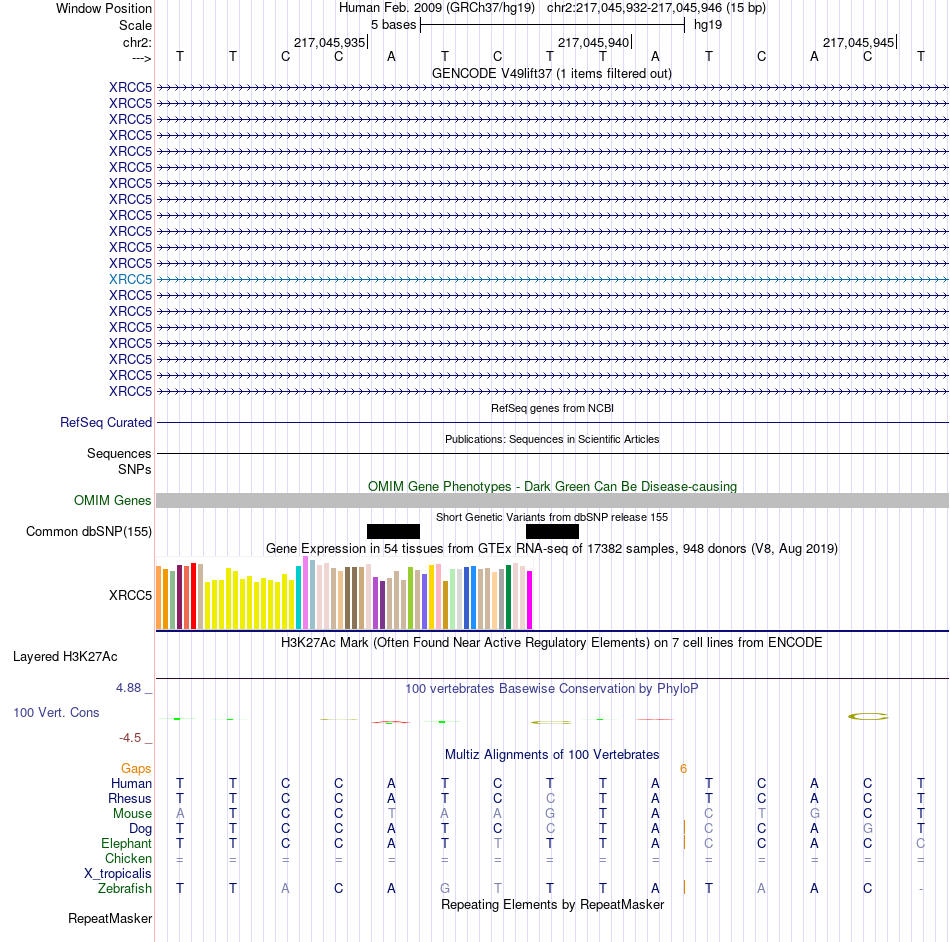Image resolution: width=950 pixels, height=942 pixels.
Task: Click coordinate marker 217,045,940
Action: click(594, 42)
